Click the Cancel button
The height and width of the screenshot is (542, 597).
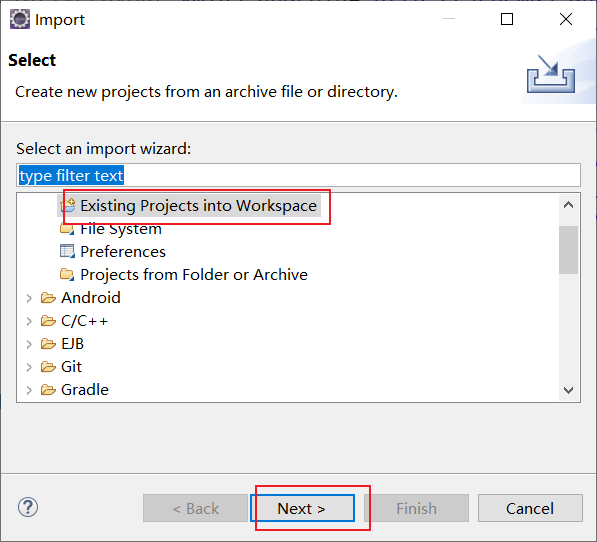click(530, 508)
